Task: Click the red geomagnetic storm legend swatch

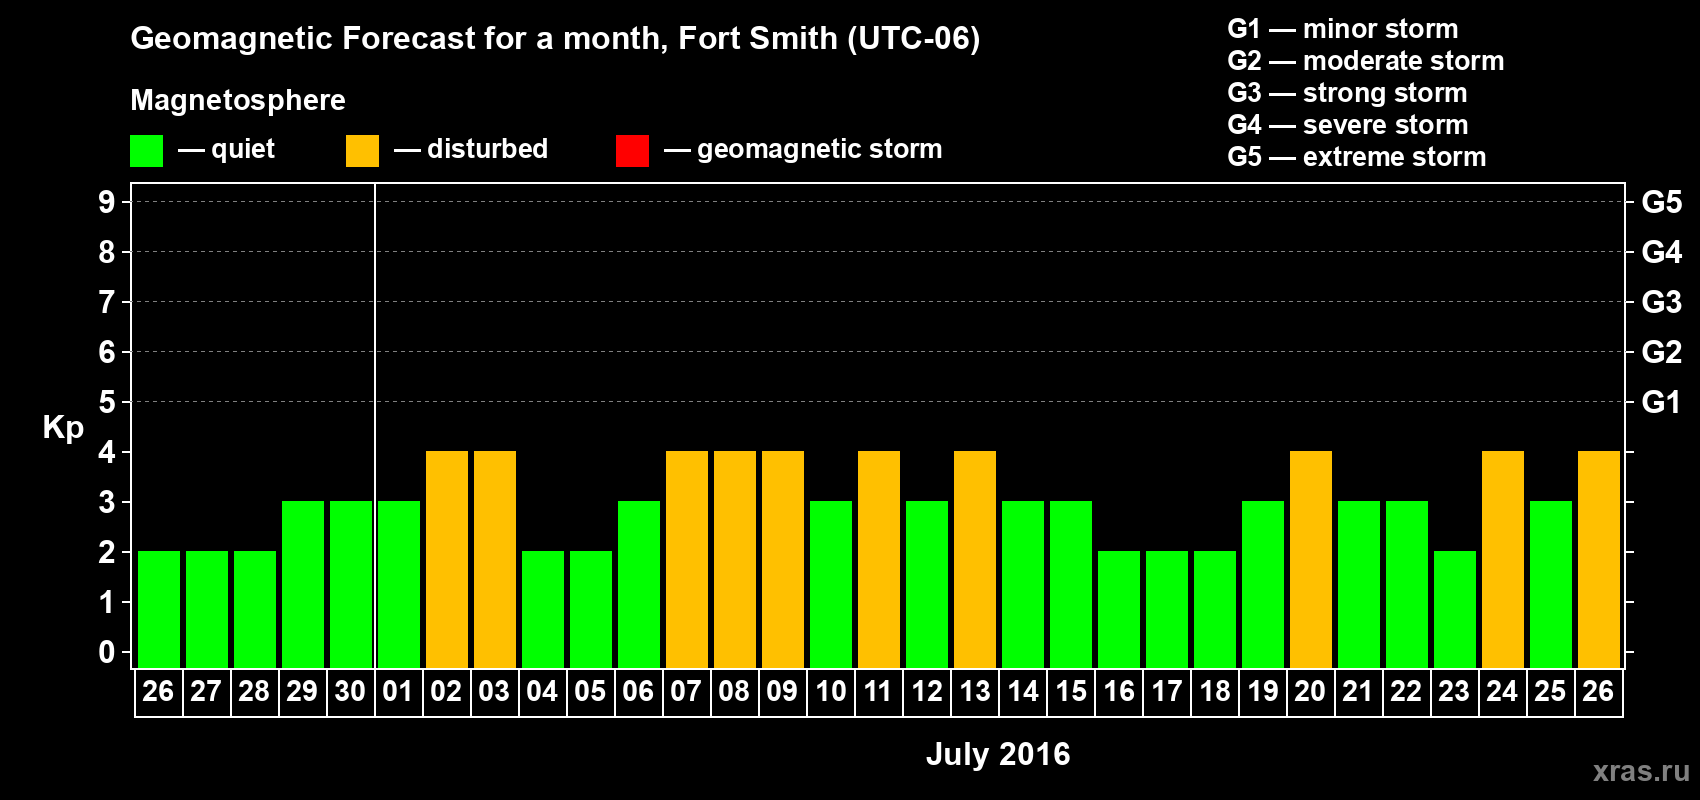Action: [x=632, y=151]
